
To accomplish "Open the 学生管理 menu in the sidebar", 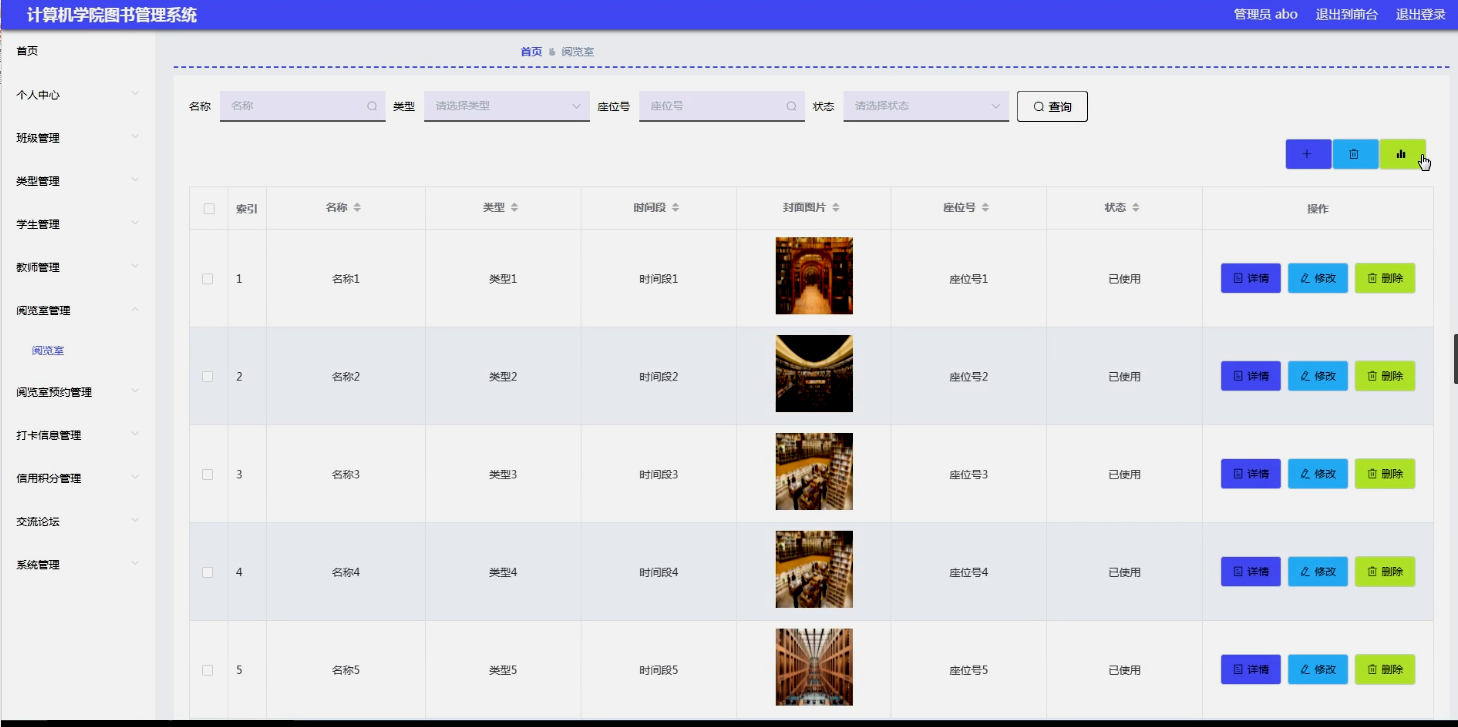I will pos(40,224).
